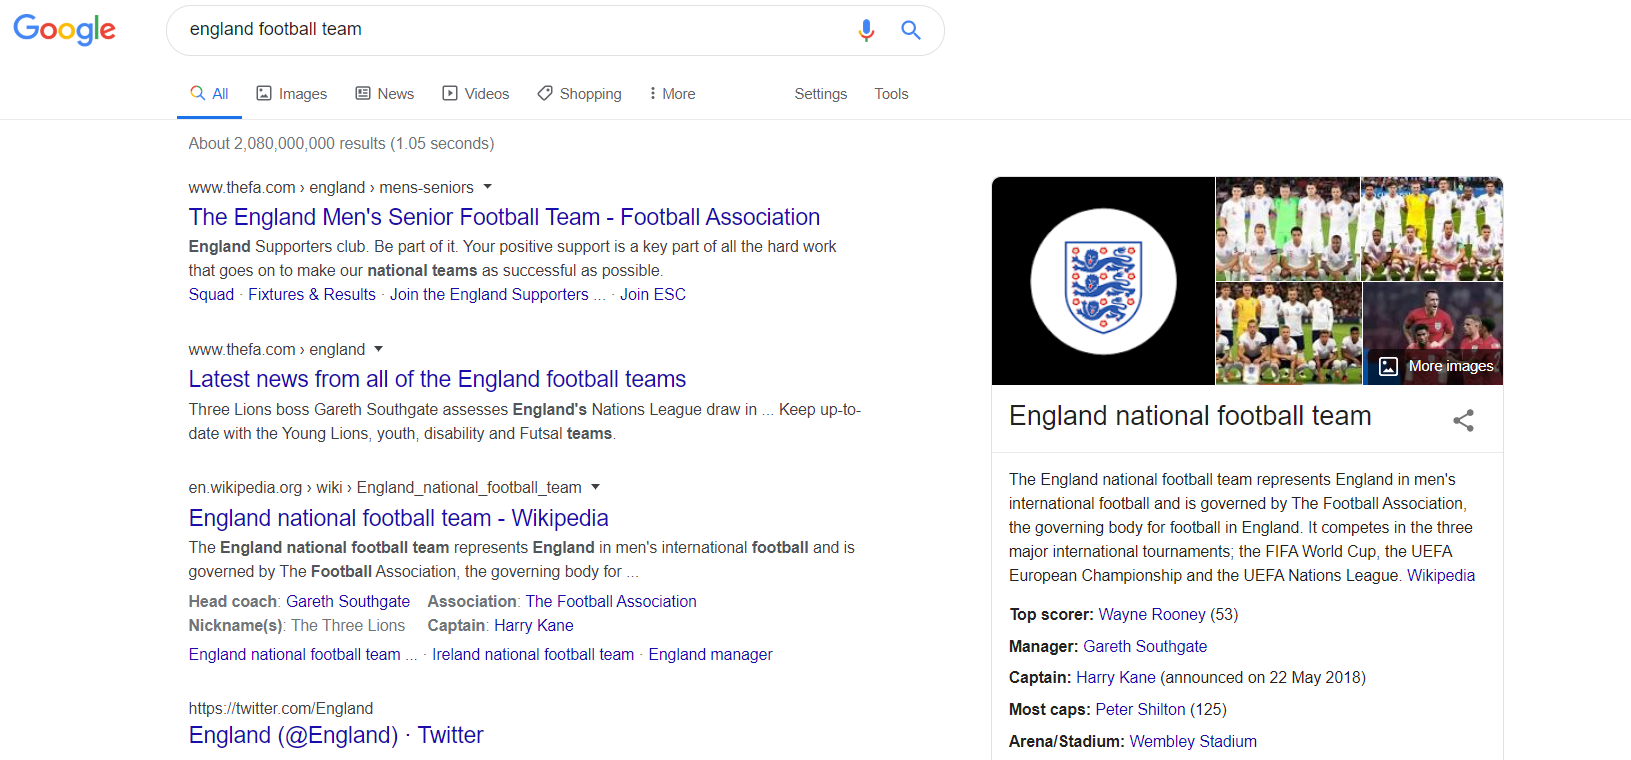This screenshot has height=760, width=1631.
Task: Share the England national football team panel
Action: click(1463, 420)
